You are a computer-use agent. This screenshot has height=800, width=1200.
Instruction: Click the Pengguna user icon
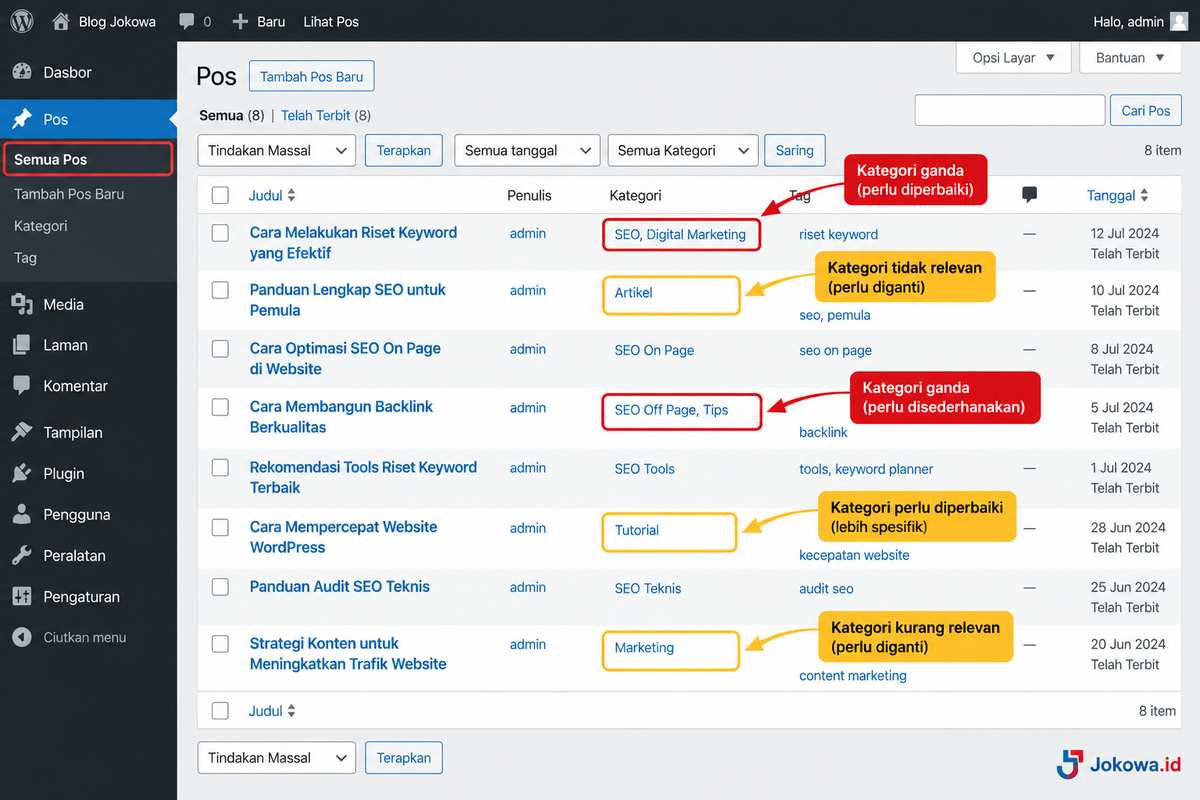(x=22, y=514)
